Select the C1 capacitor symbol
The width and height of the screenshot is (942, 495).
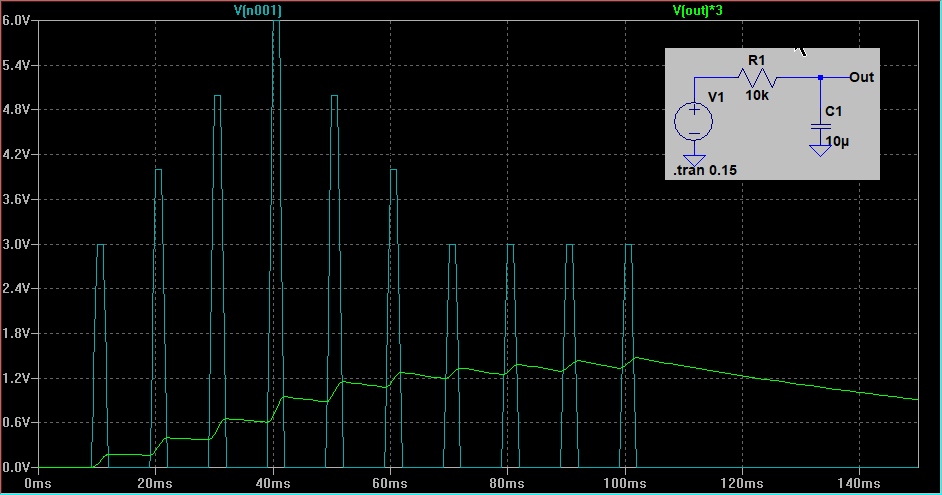pyautogui.click(x=821, y=126)
